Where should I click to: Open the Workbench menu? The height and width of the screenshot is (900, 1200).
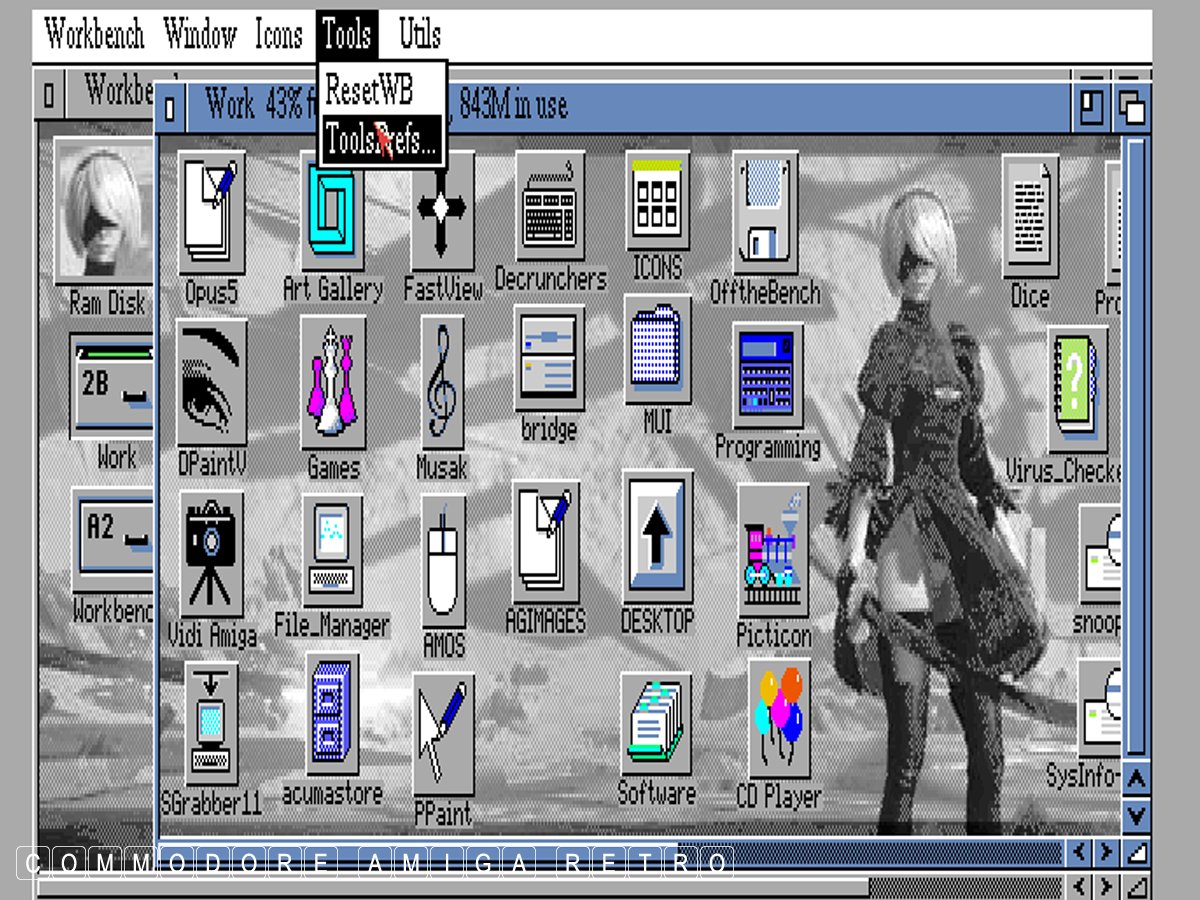coord(95,35)
